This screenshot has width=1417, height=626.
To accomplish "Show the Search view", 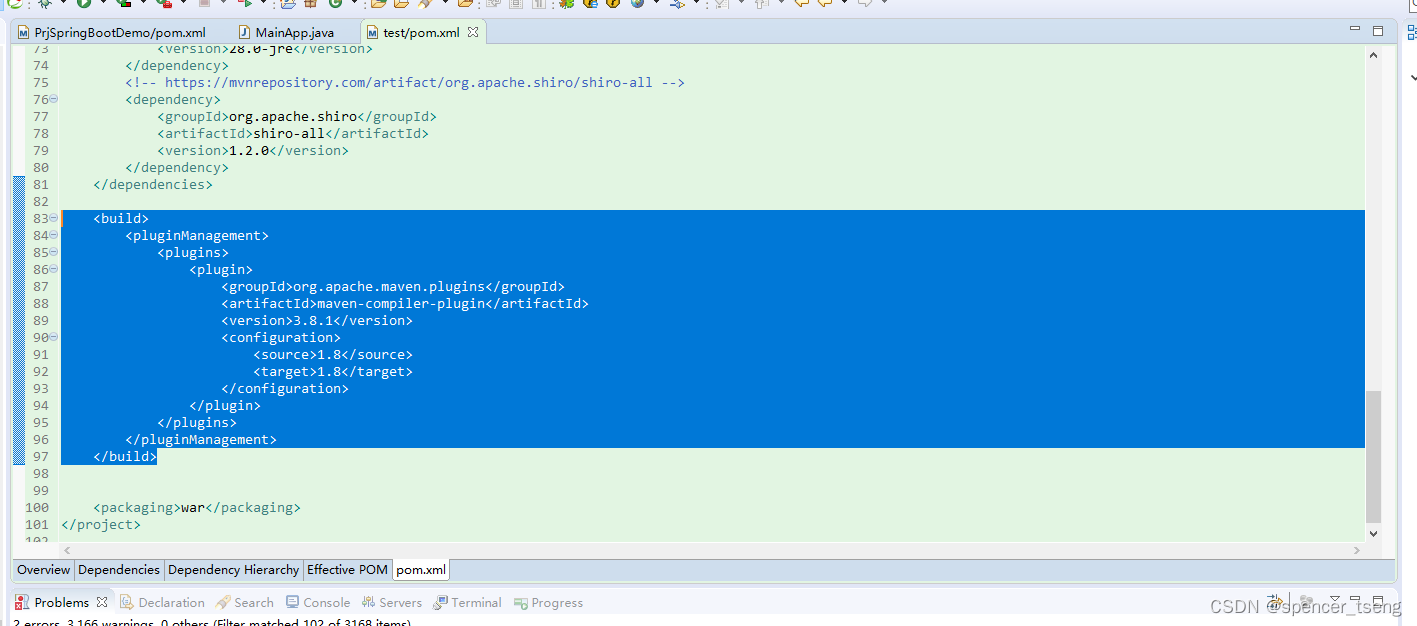I will pos(244,602).
